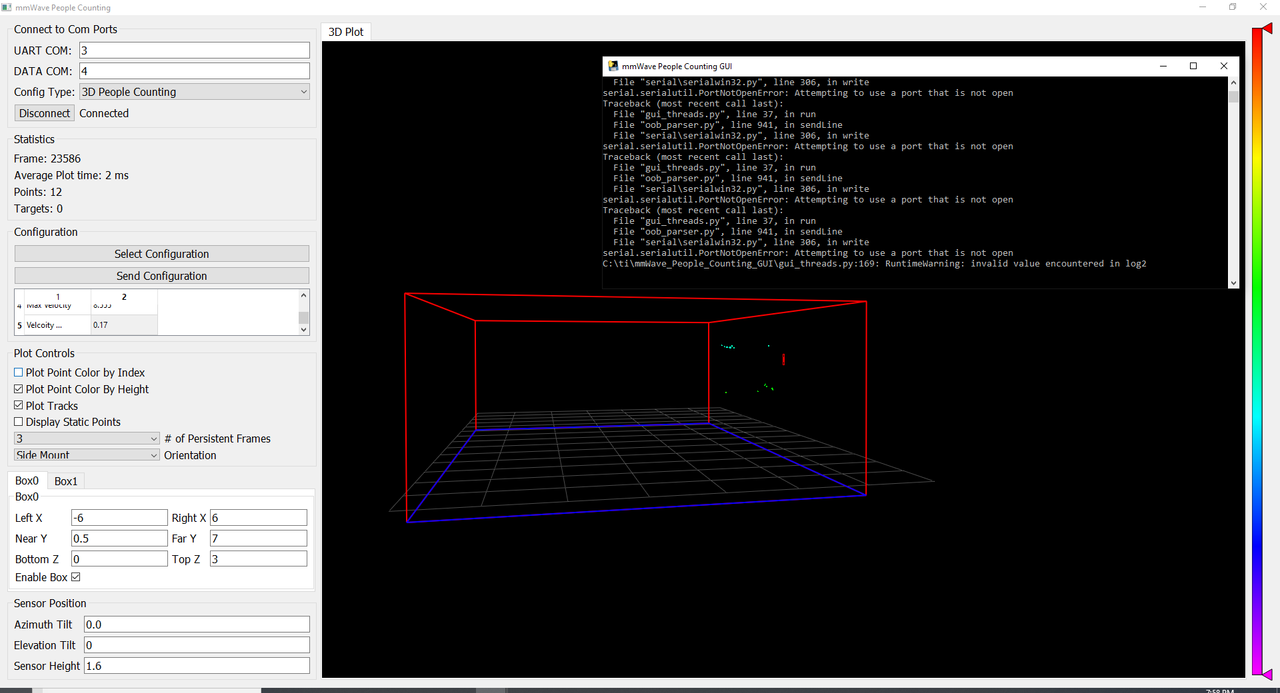Focus the Right X field
The width and height of the screenshot is (1280, 693).
pos(258,518)
